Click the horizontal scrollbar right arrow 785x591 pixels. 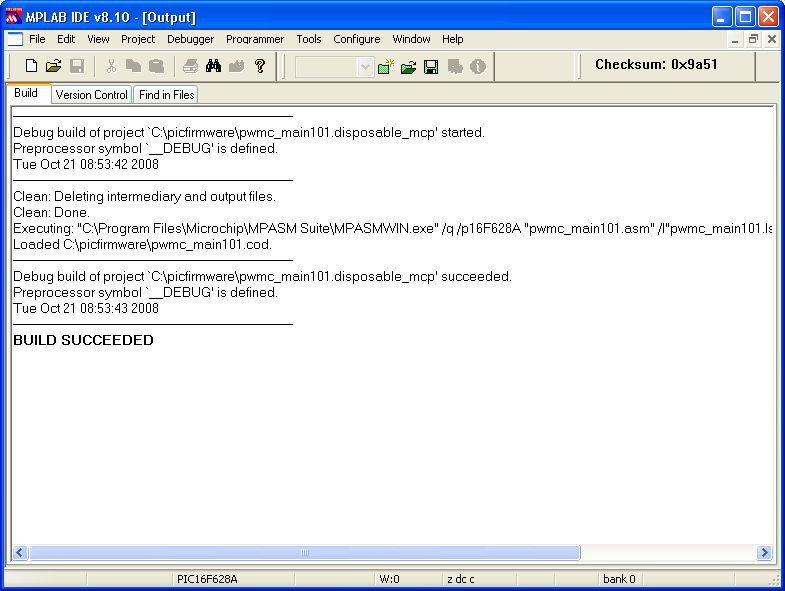[764, 552]
